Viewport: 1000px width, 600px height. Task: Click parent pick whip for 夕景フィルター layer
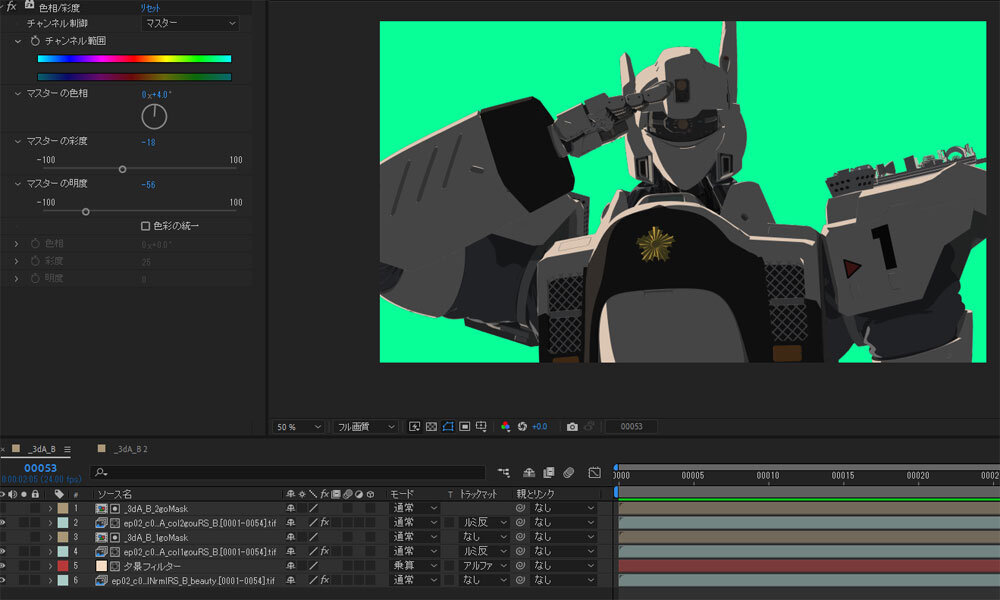point(520,566)
